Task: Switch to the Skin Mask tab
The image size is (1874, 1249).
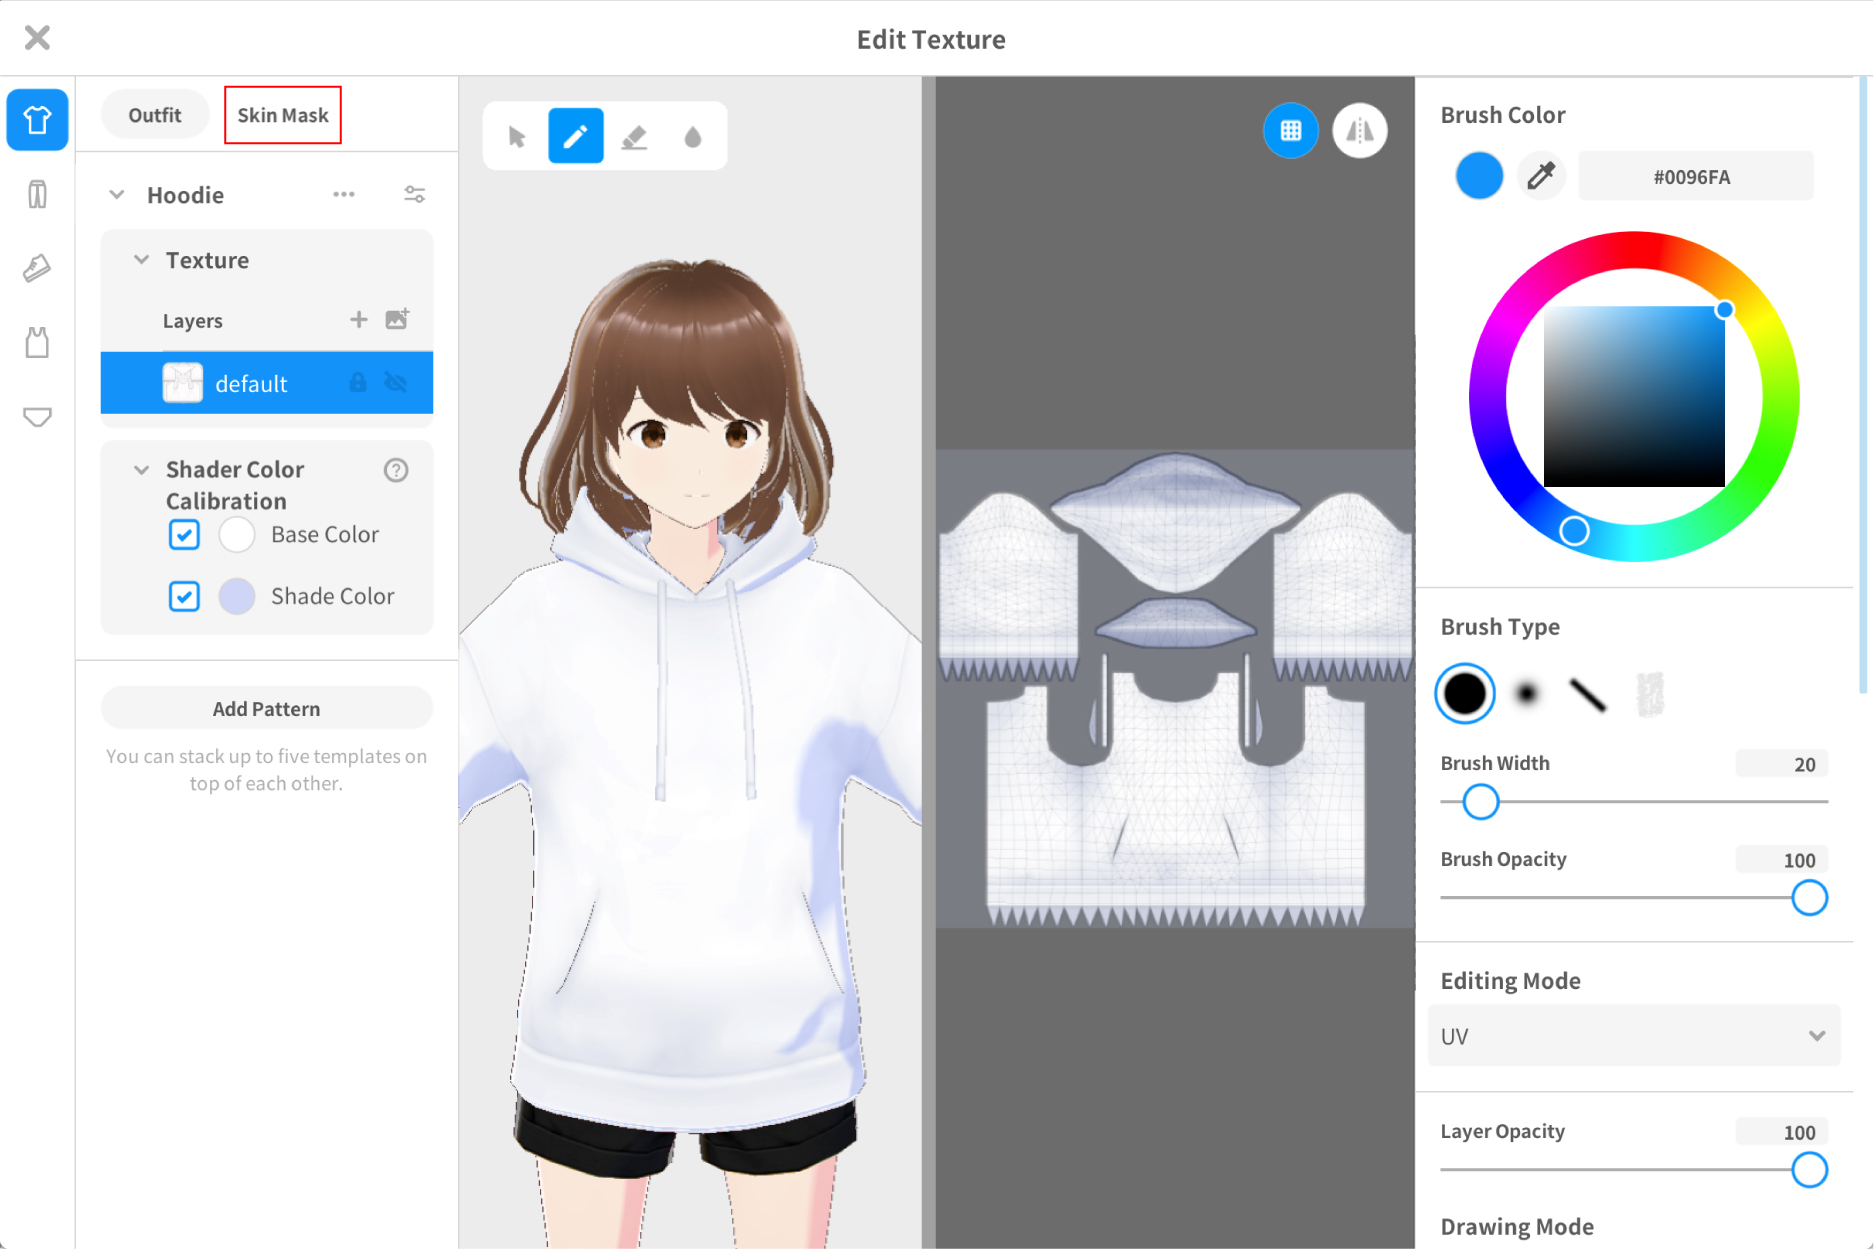Action: [283, 115]
